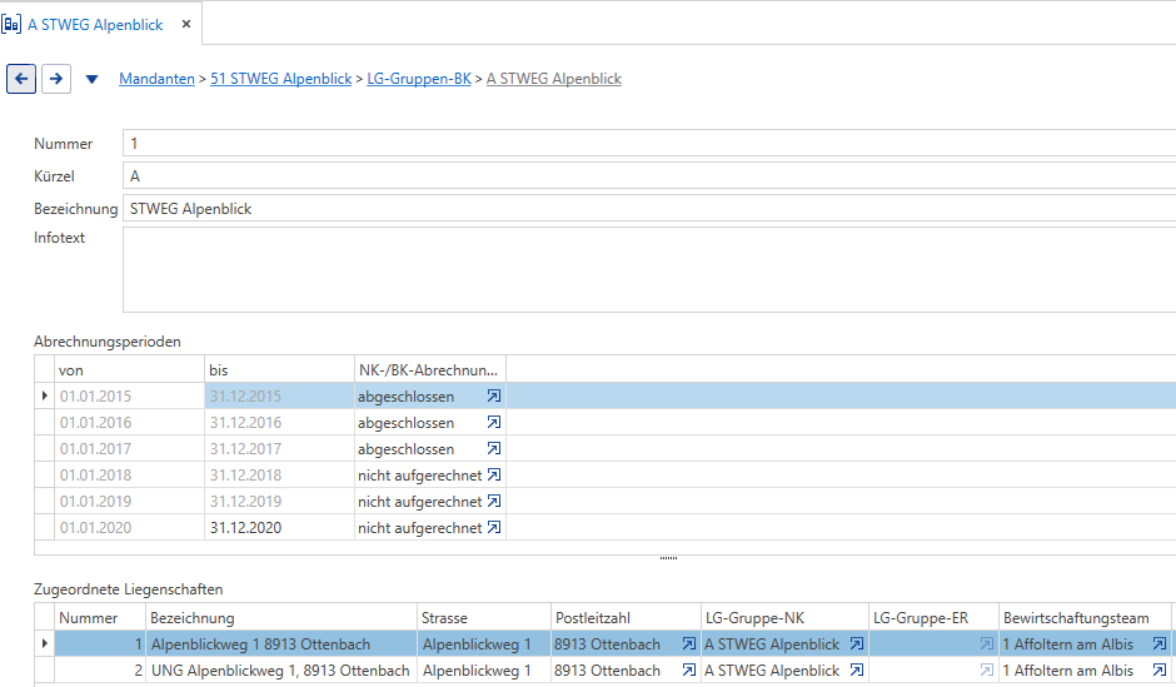This screenshot has width=1176, height=687.
Task: Open Bewirtschaftungsteam link icon for UNG Alpenblickweg row
Action: click(1160, 670)
